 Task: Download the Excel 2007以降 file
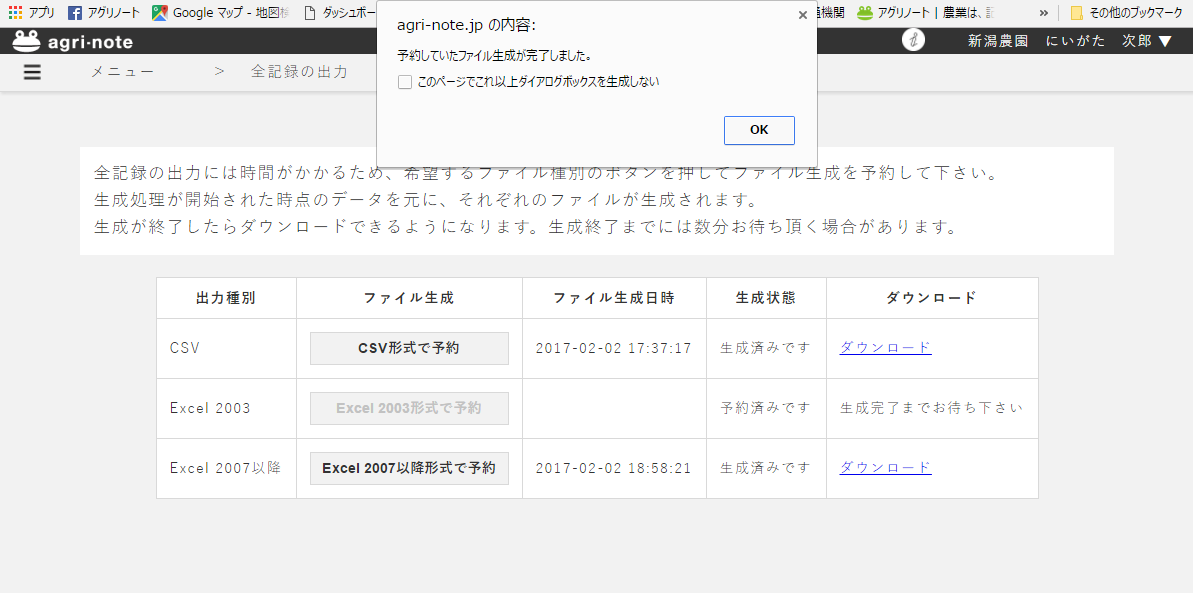pyautogui.click(x=885, y=468)
